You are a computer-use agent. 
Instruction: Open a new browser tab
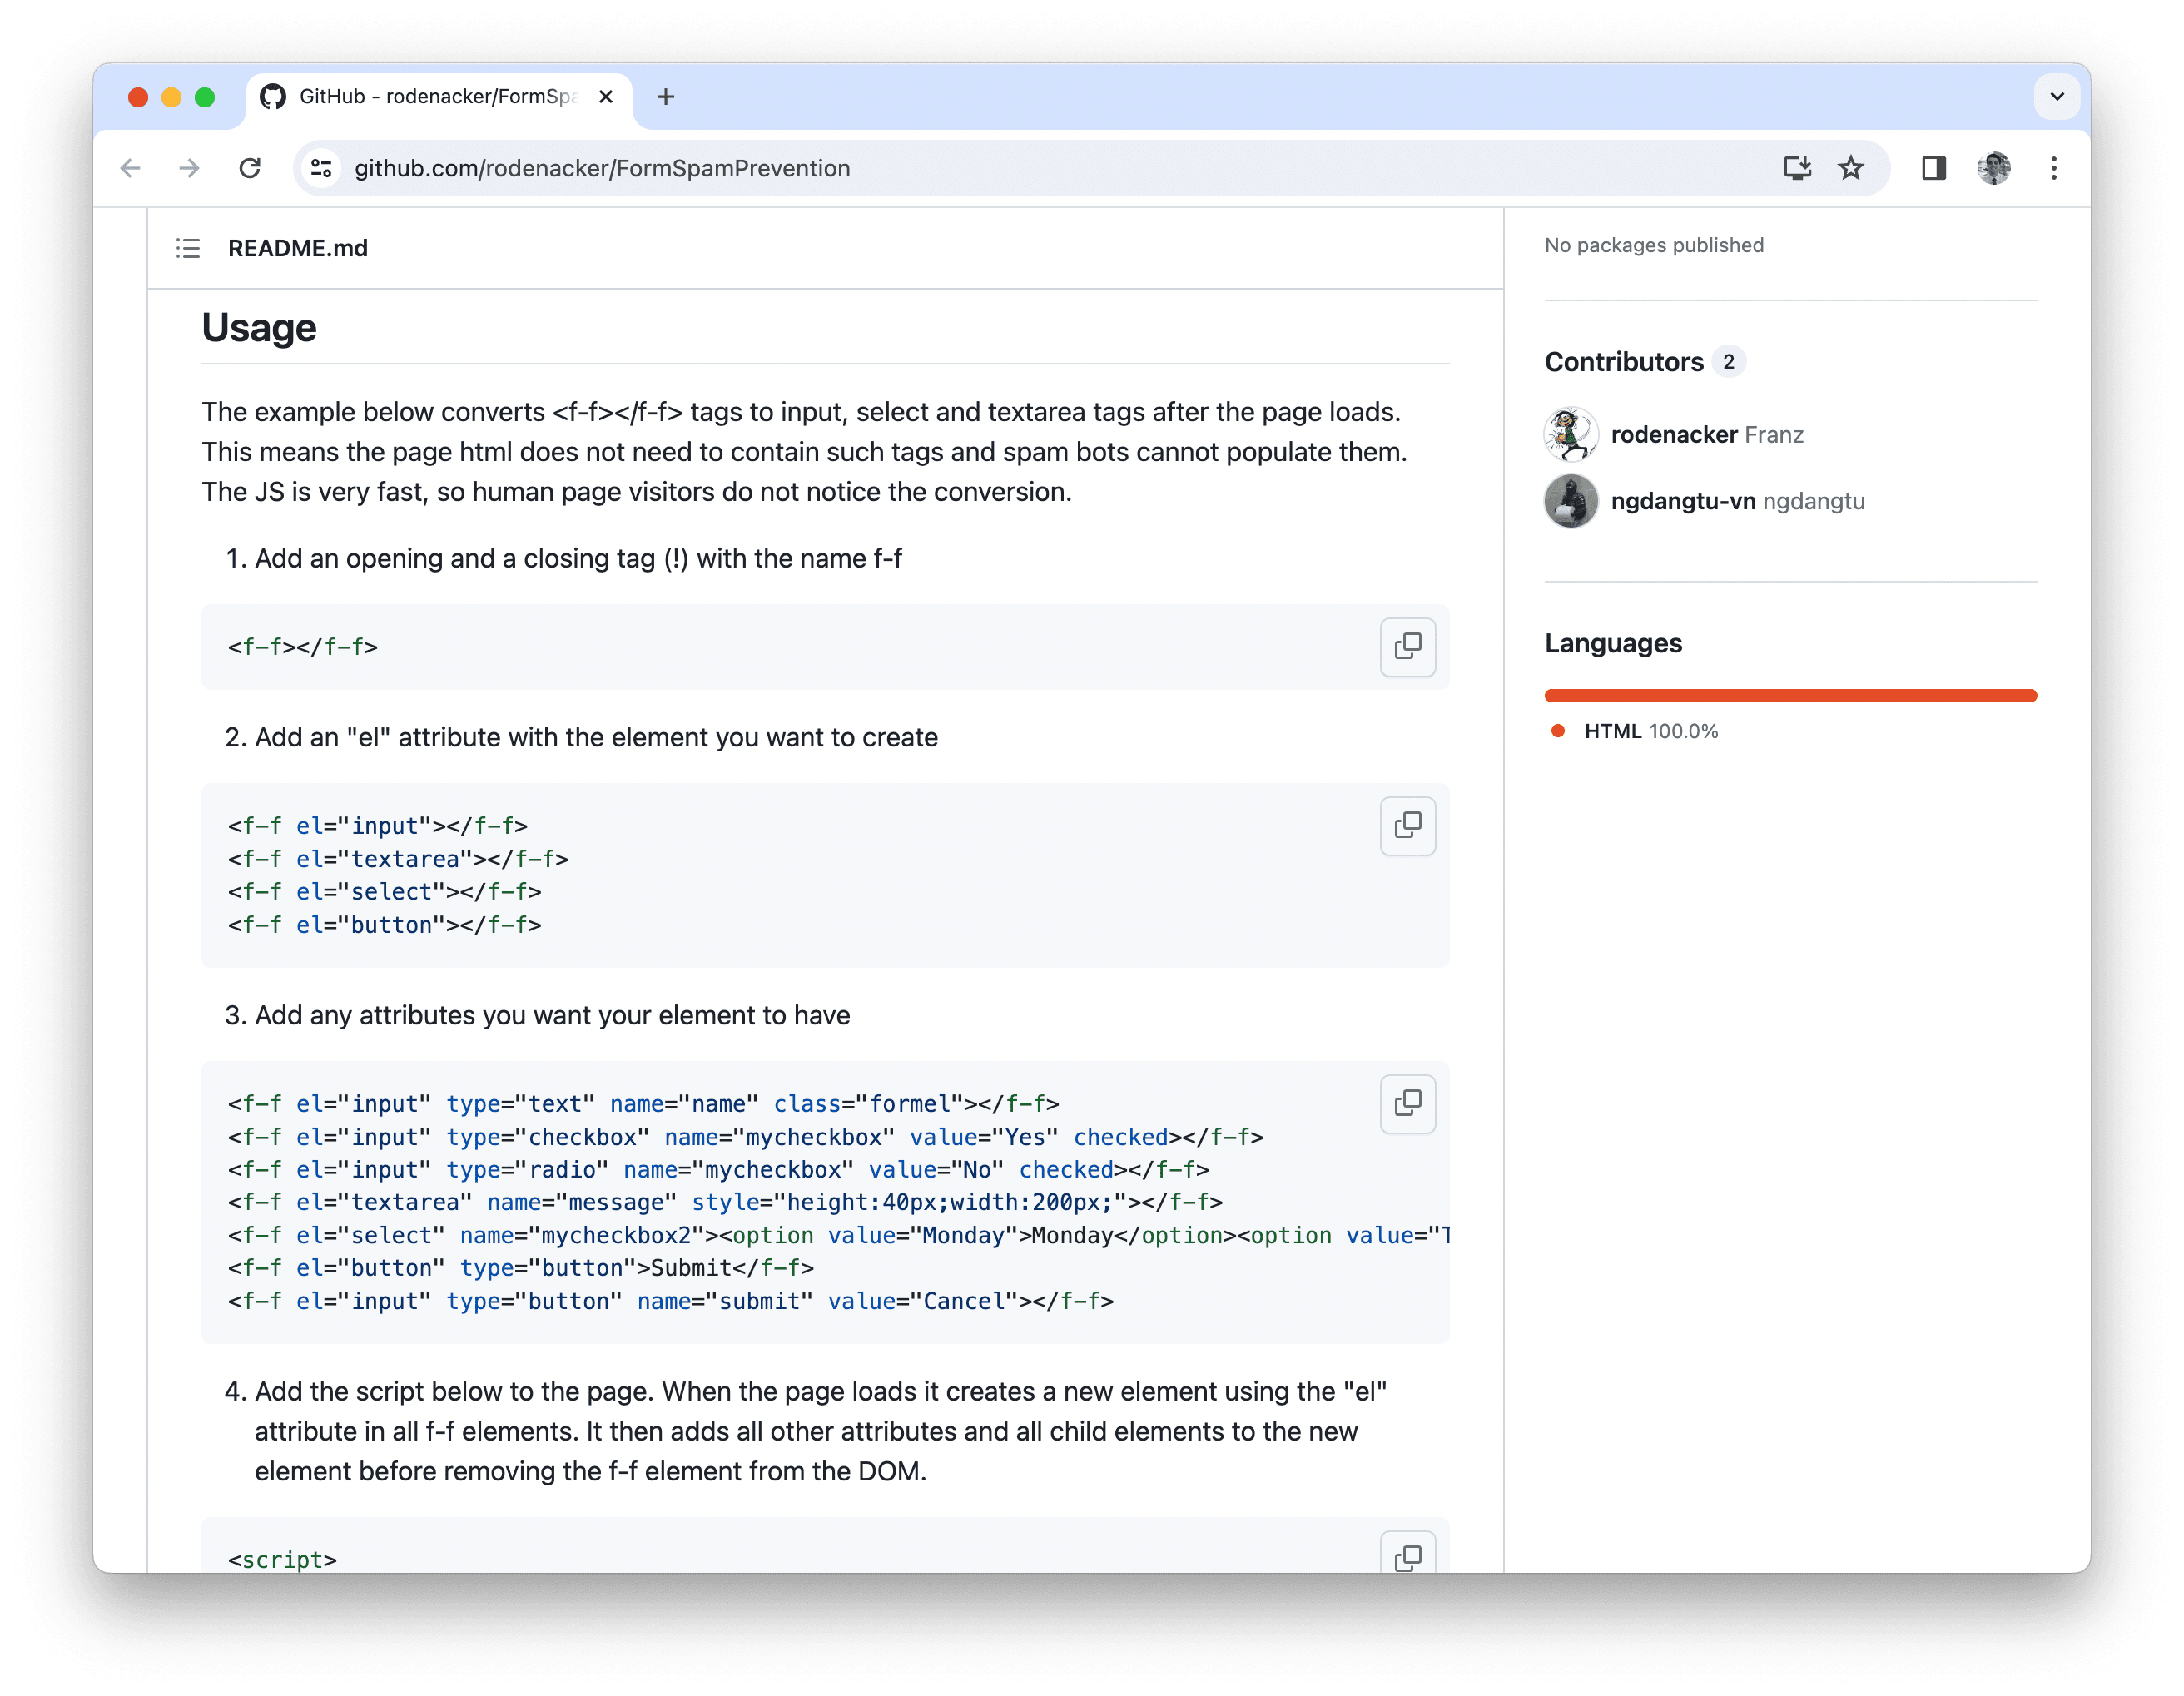click(x=666, y=97)
